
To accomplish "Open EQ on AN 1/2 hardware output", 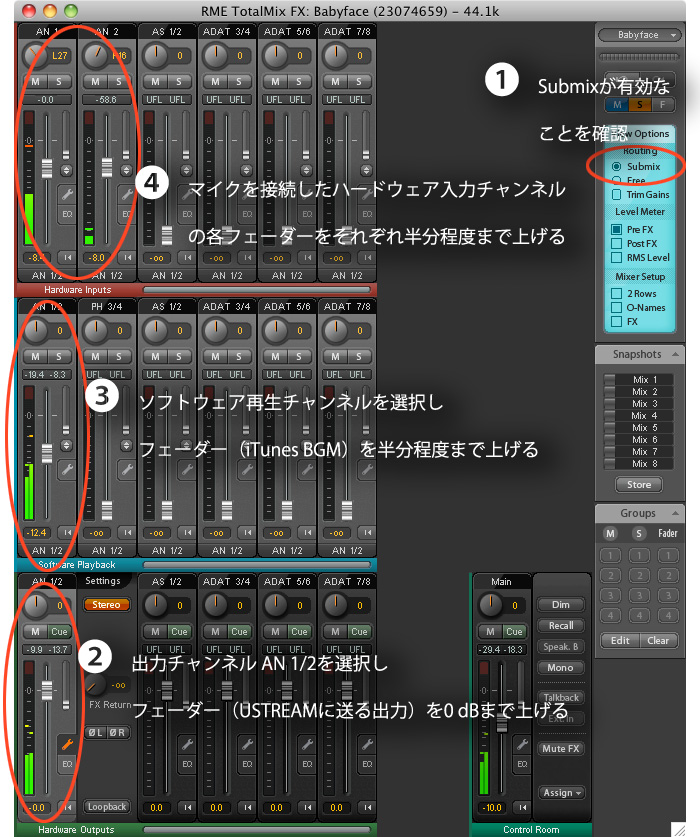I will pos(67,764).
